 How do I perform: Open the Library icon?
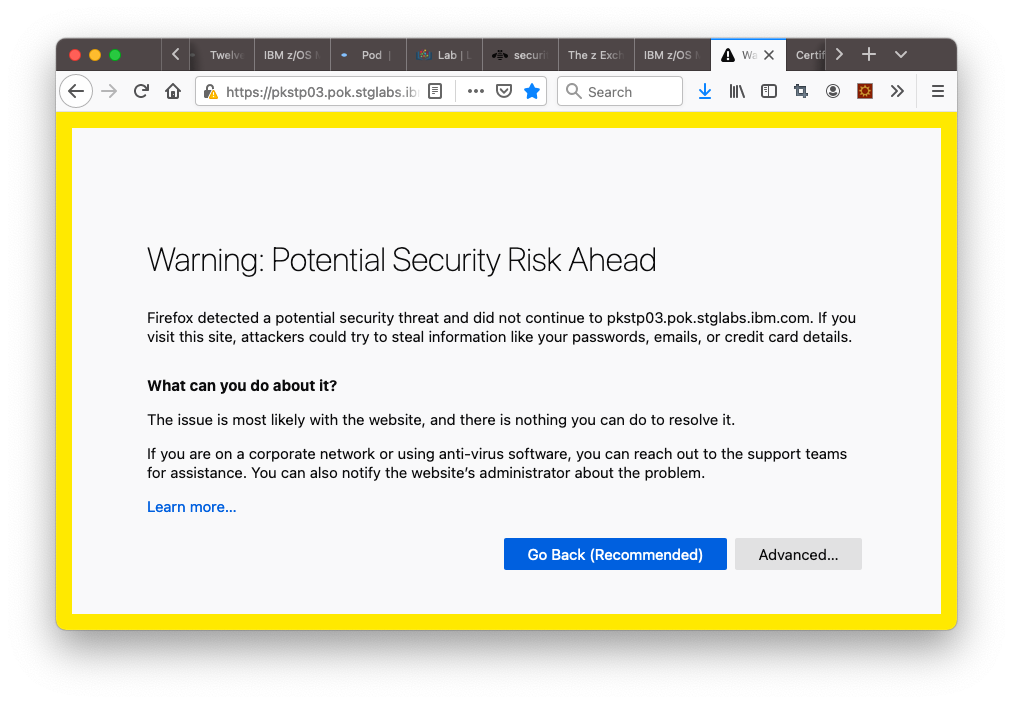coord(737,91)
